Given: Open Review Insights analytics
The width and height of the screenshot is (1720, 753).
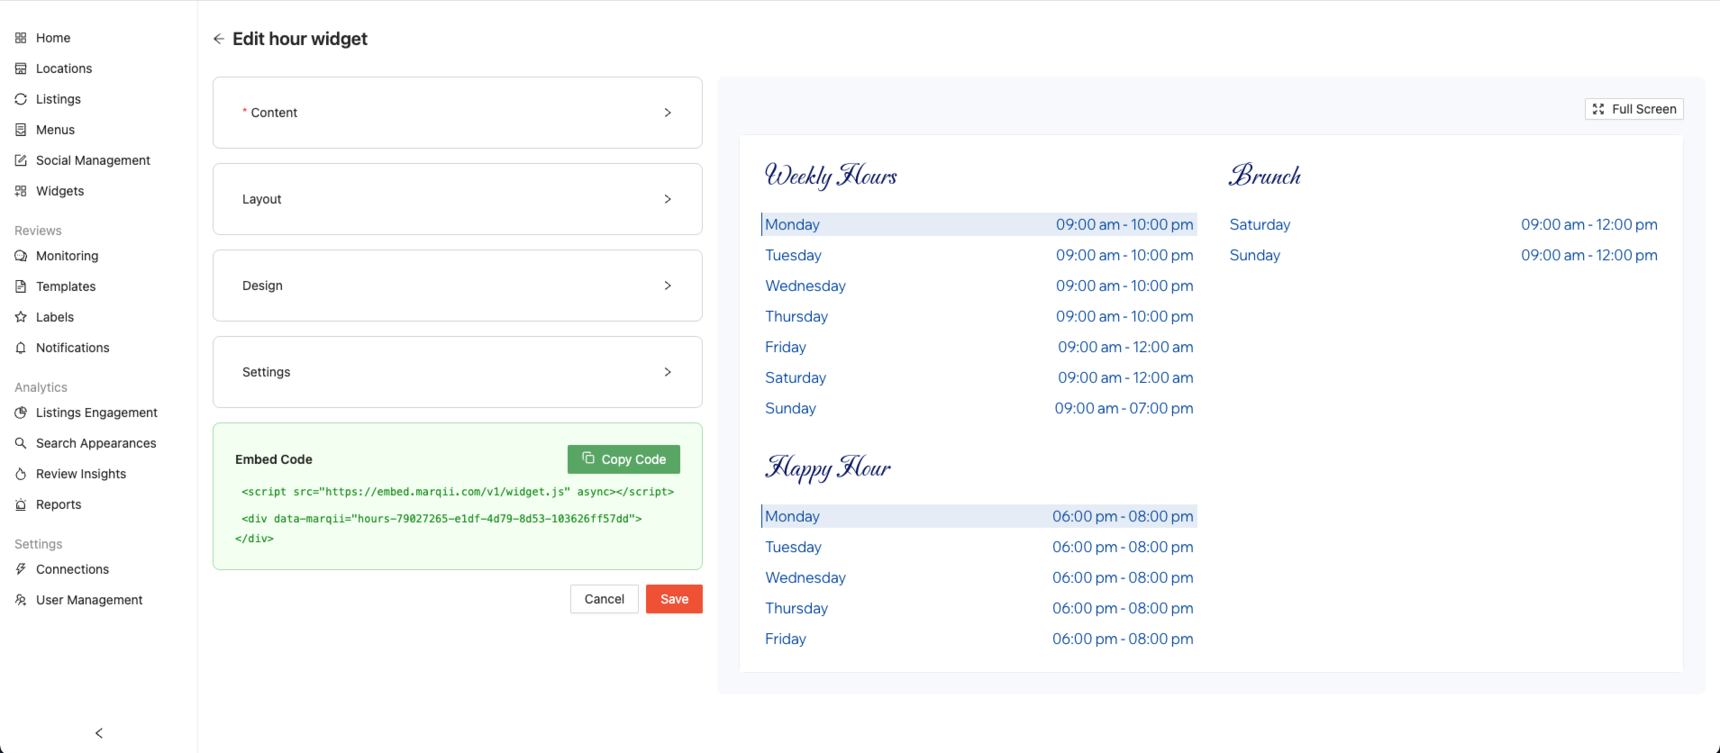Looking at the screenshot, I should pos(81,474).
